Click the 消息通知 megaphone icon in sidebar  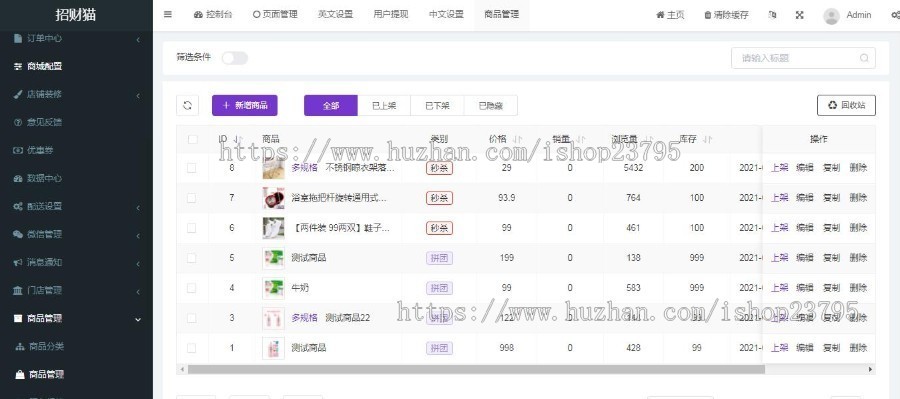click(x=18, y=262)
